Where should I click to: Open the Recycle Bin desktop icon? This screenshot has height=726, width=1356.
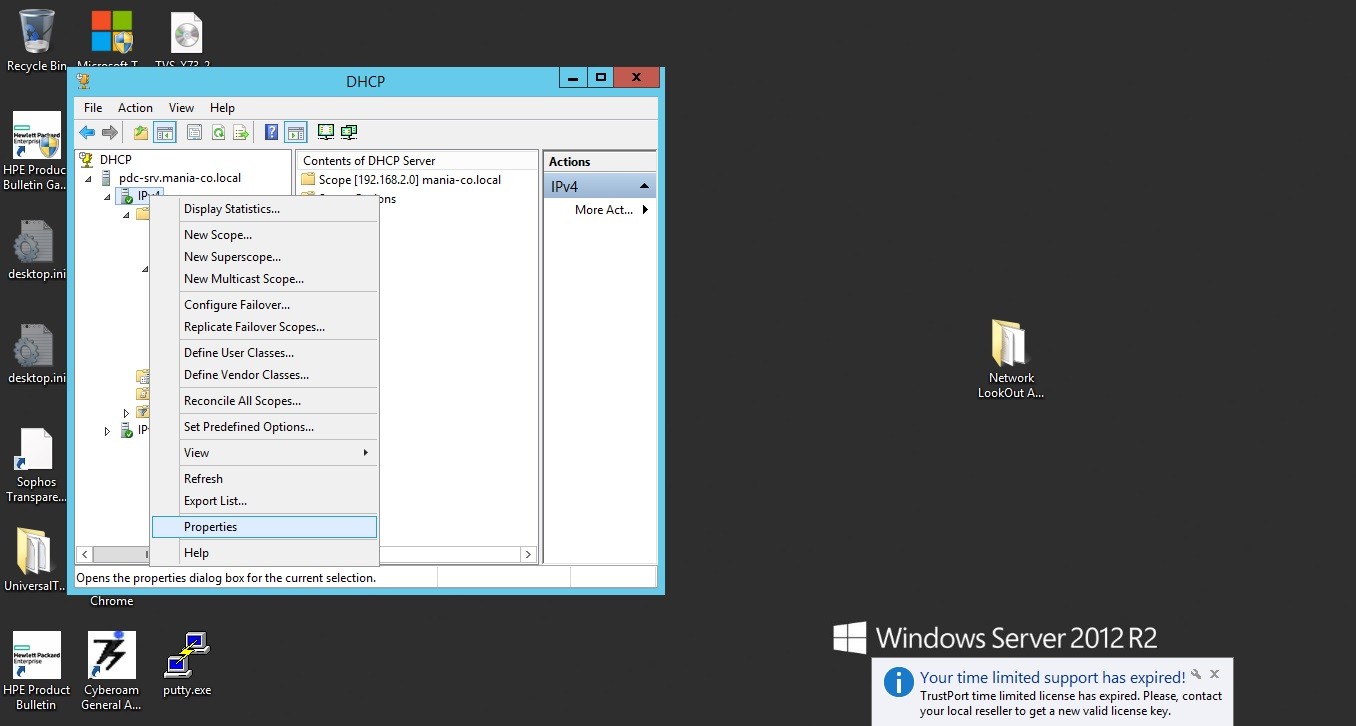click(37, 41)
